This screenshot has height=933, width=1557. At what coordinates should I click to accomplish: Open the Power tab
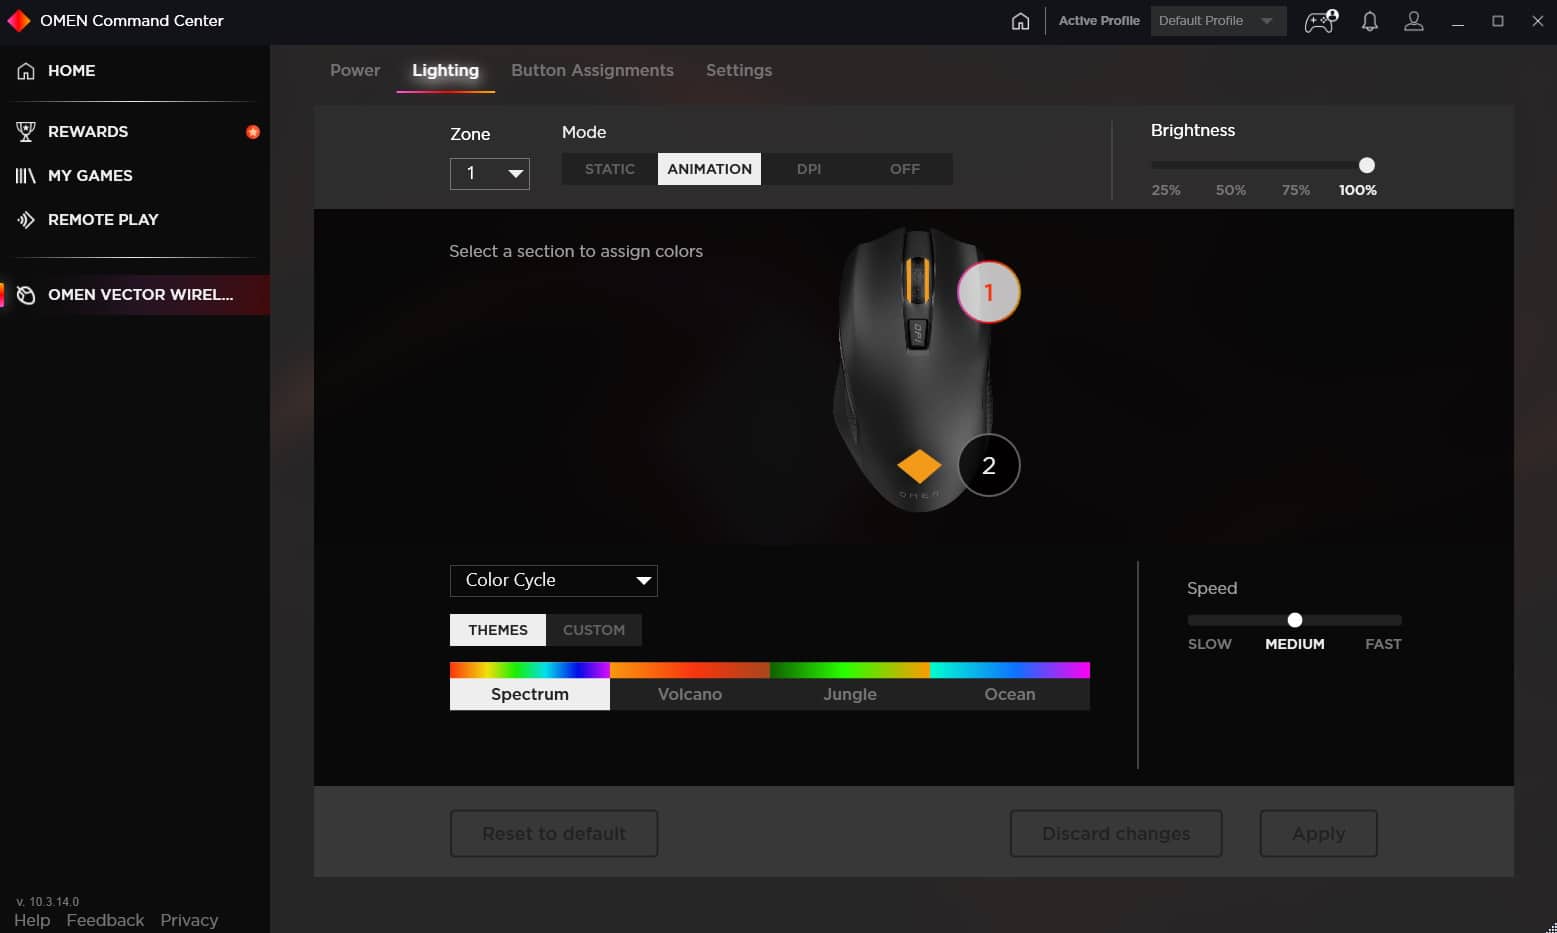tap(355, 70)
